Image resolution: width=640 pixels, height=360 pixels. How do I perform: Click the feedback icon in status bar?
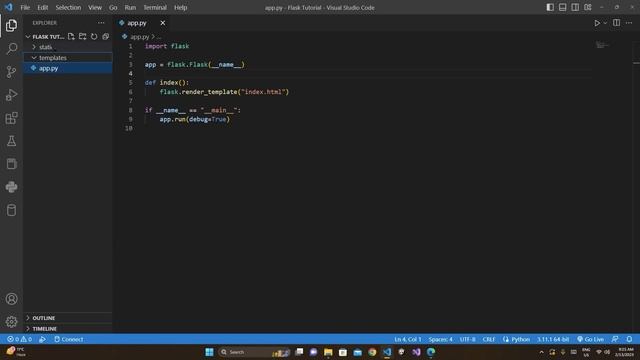615,339
